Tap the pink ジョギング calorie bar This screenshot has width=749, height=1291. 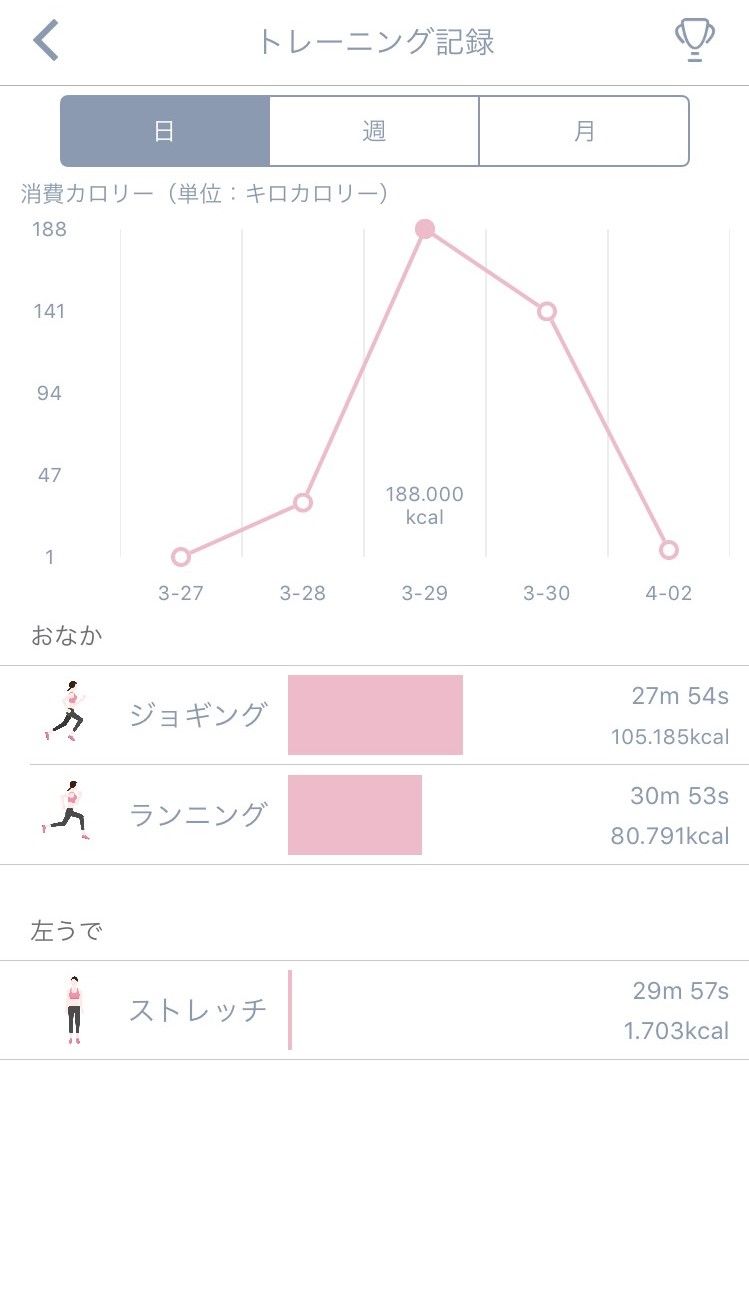coord(375,715)
